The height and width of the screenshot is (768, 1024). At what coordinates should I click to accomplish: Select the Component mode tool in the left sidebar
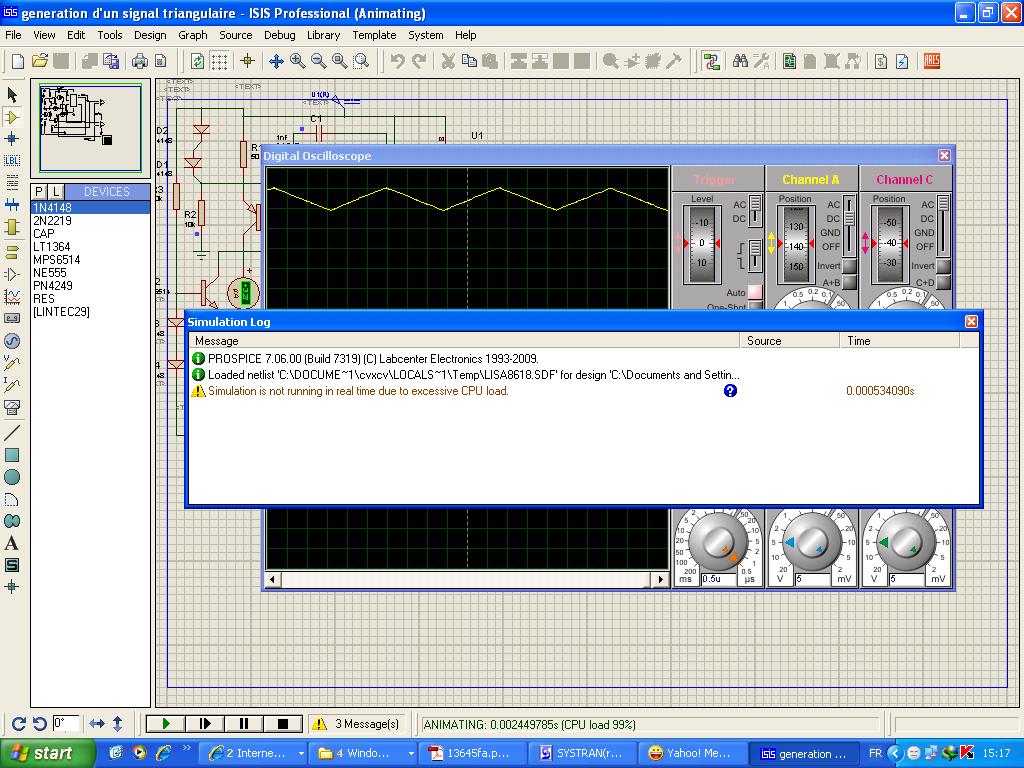[12, 117]
